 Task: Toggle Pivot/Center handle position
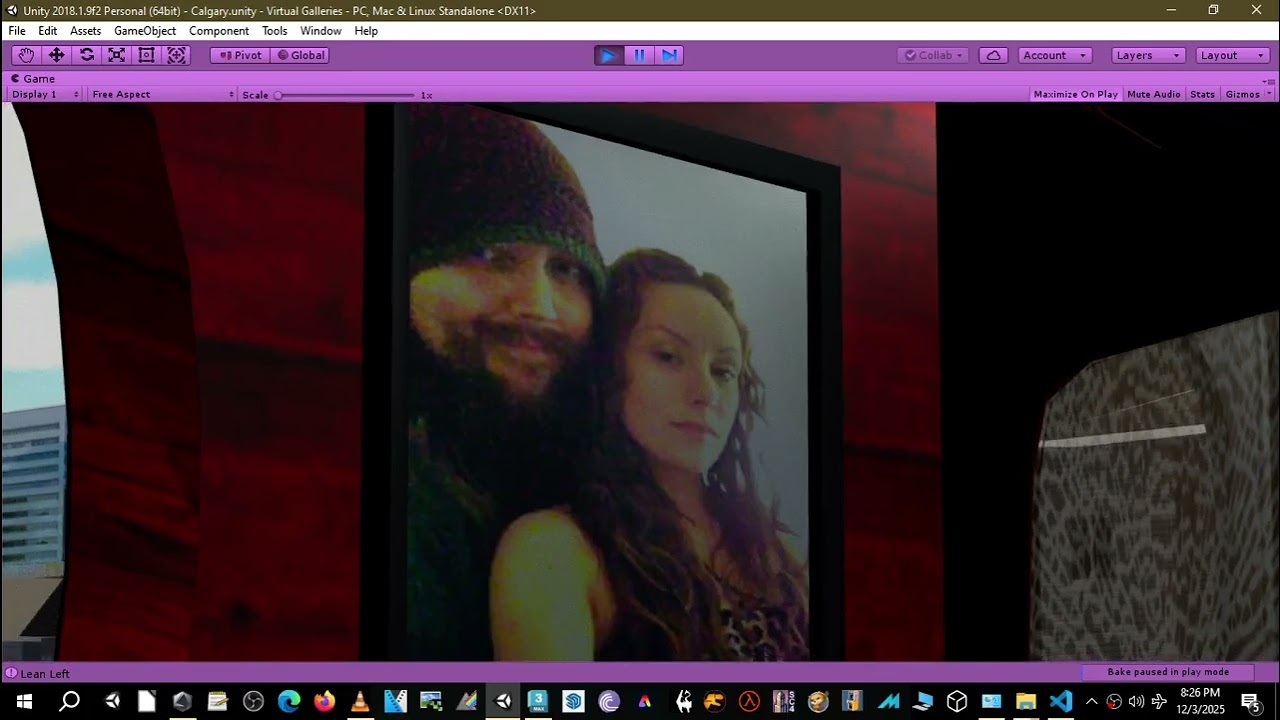(x=240, y=55)
